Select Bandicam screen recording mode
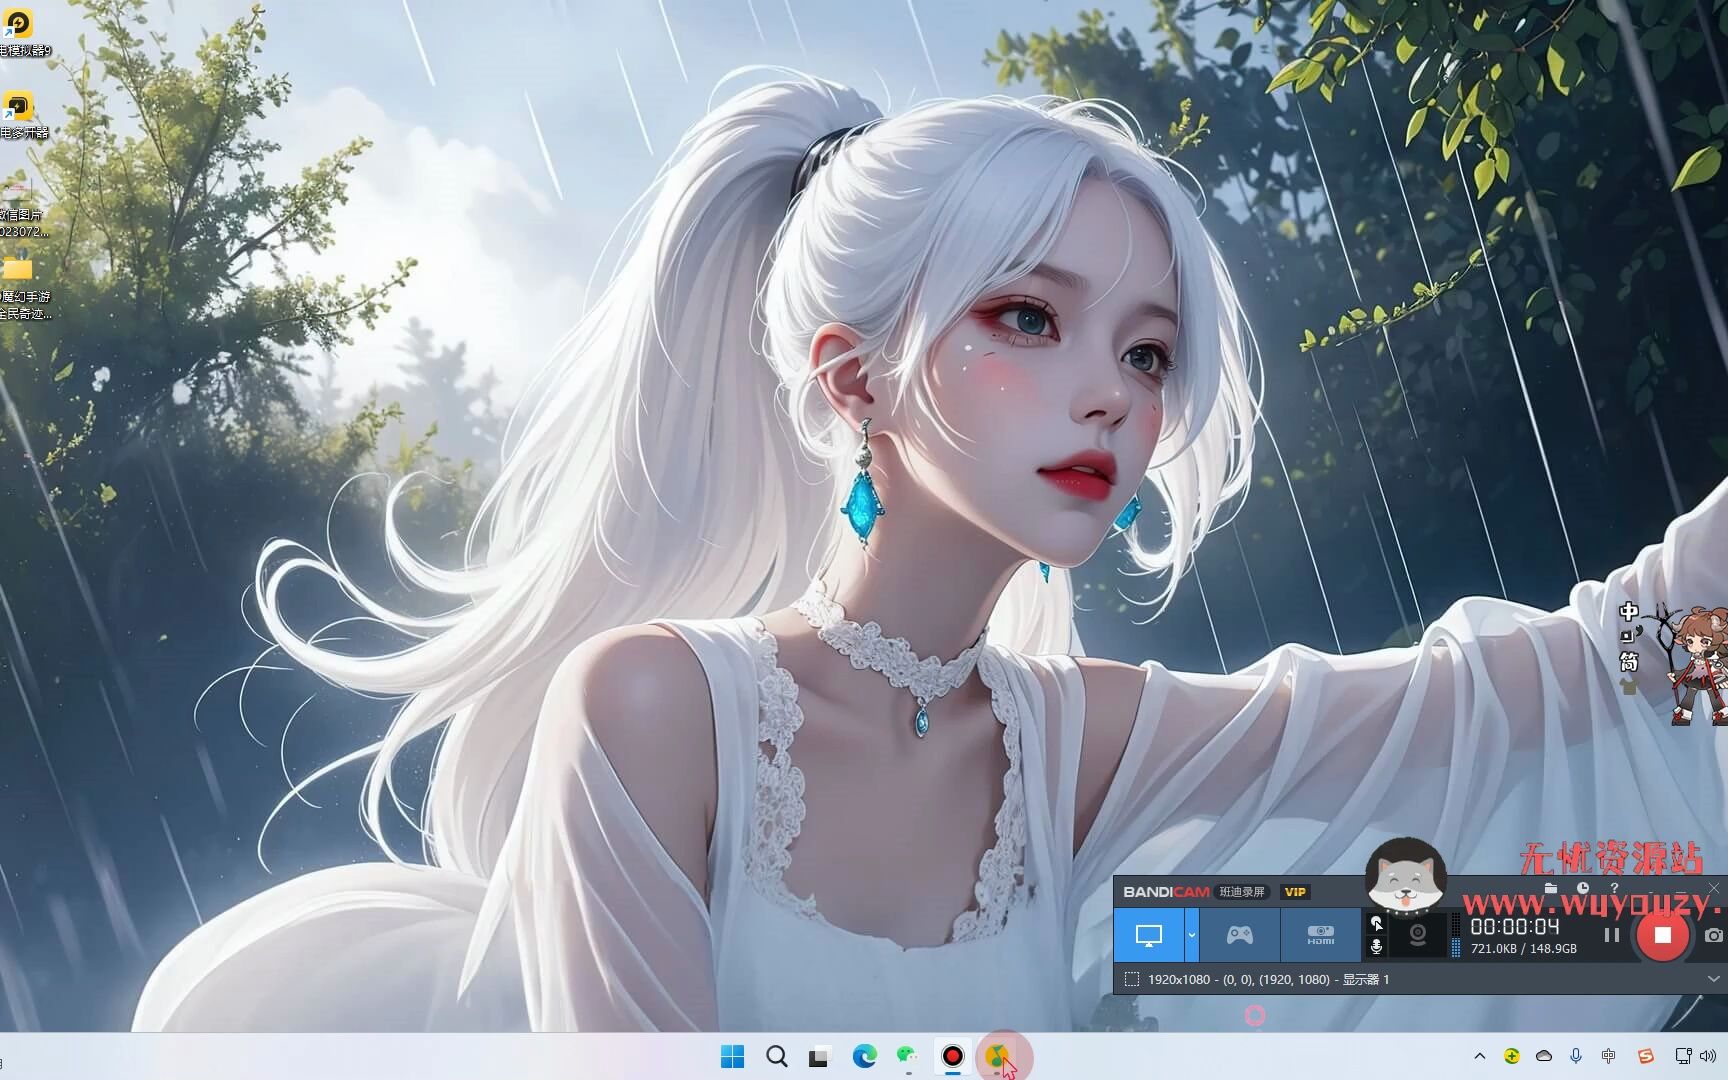1728x1080 pixels. click(1149, 935)
